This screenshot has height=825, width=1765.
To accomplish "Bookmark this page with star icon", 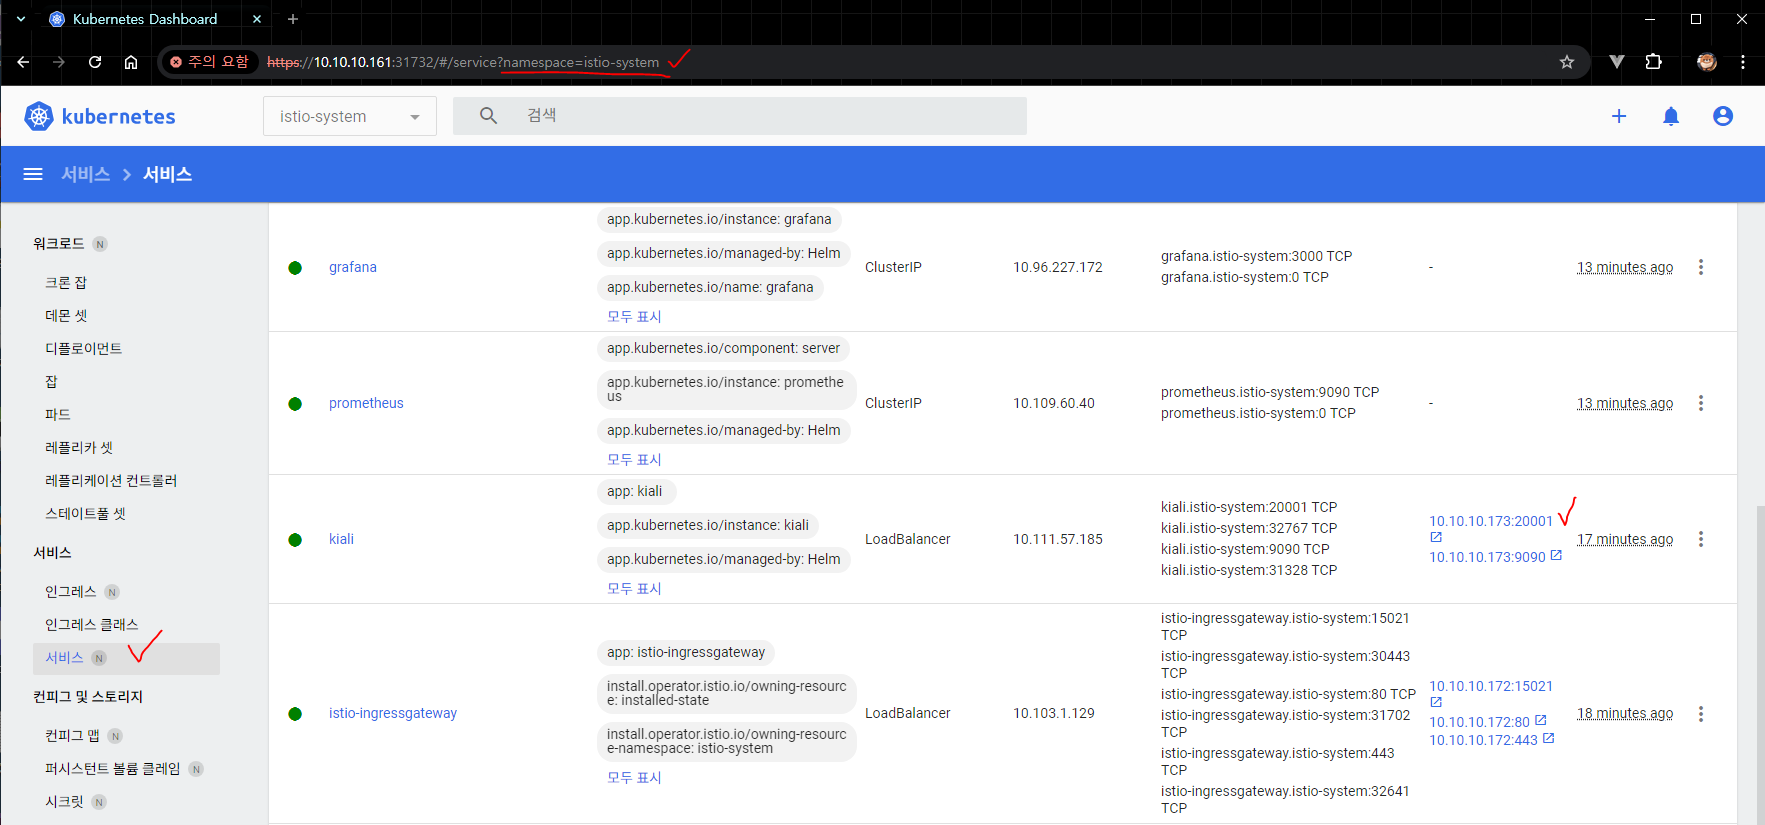I will [x=1567, y=62].
